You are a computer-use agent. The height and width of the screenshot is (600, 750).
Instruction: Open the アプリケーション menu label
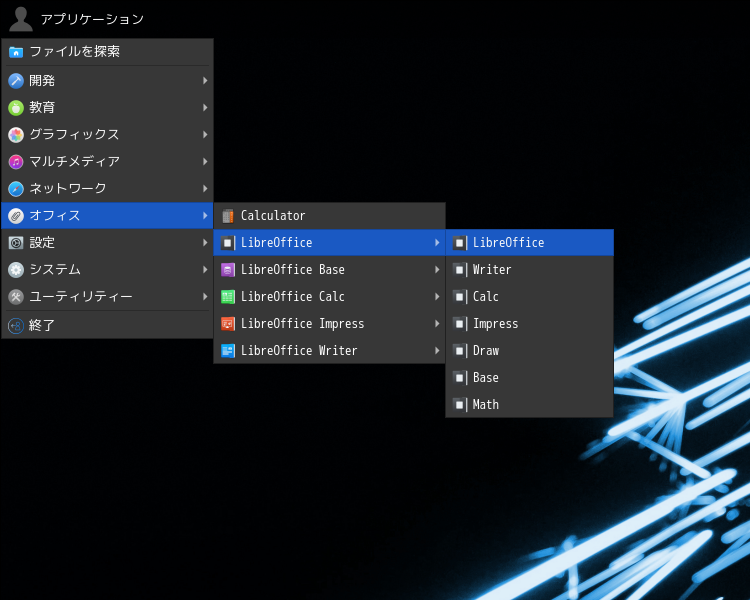coord(92,19)
